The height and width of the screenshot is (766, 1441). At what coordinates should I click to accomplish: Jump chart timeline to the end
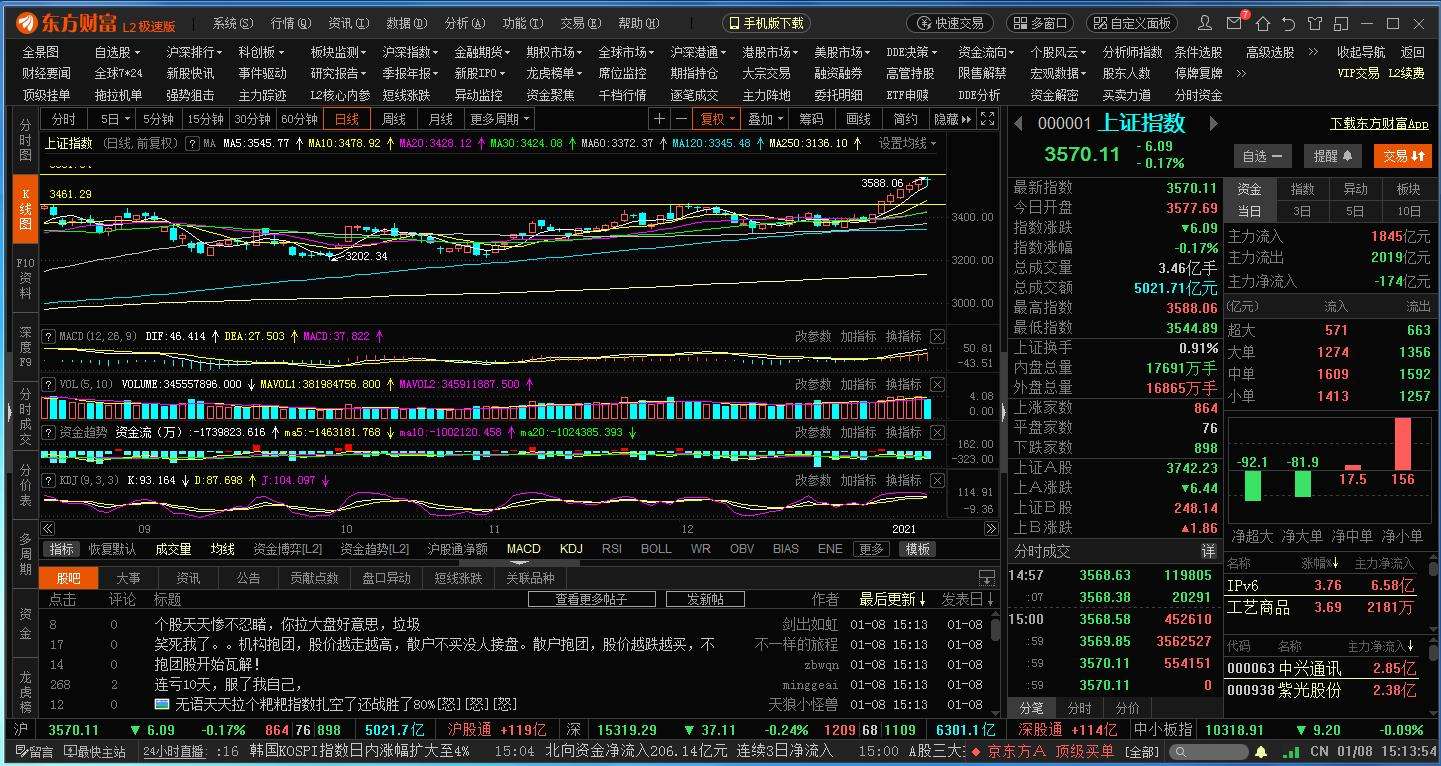pos(990,529)
